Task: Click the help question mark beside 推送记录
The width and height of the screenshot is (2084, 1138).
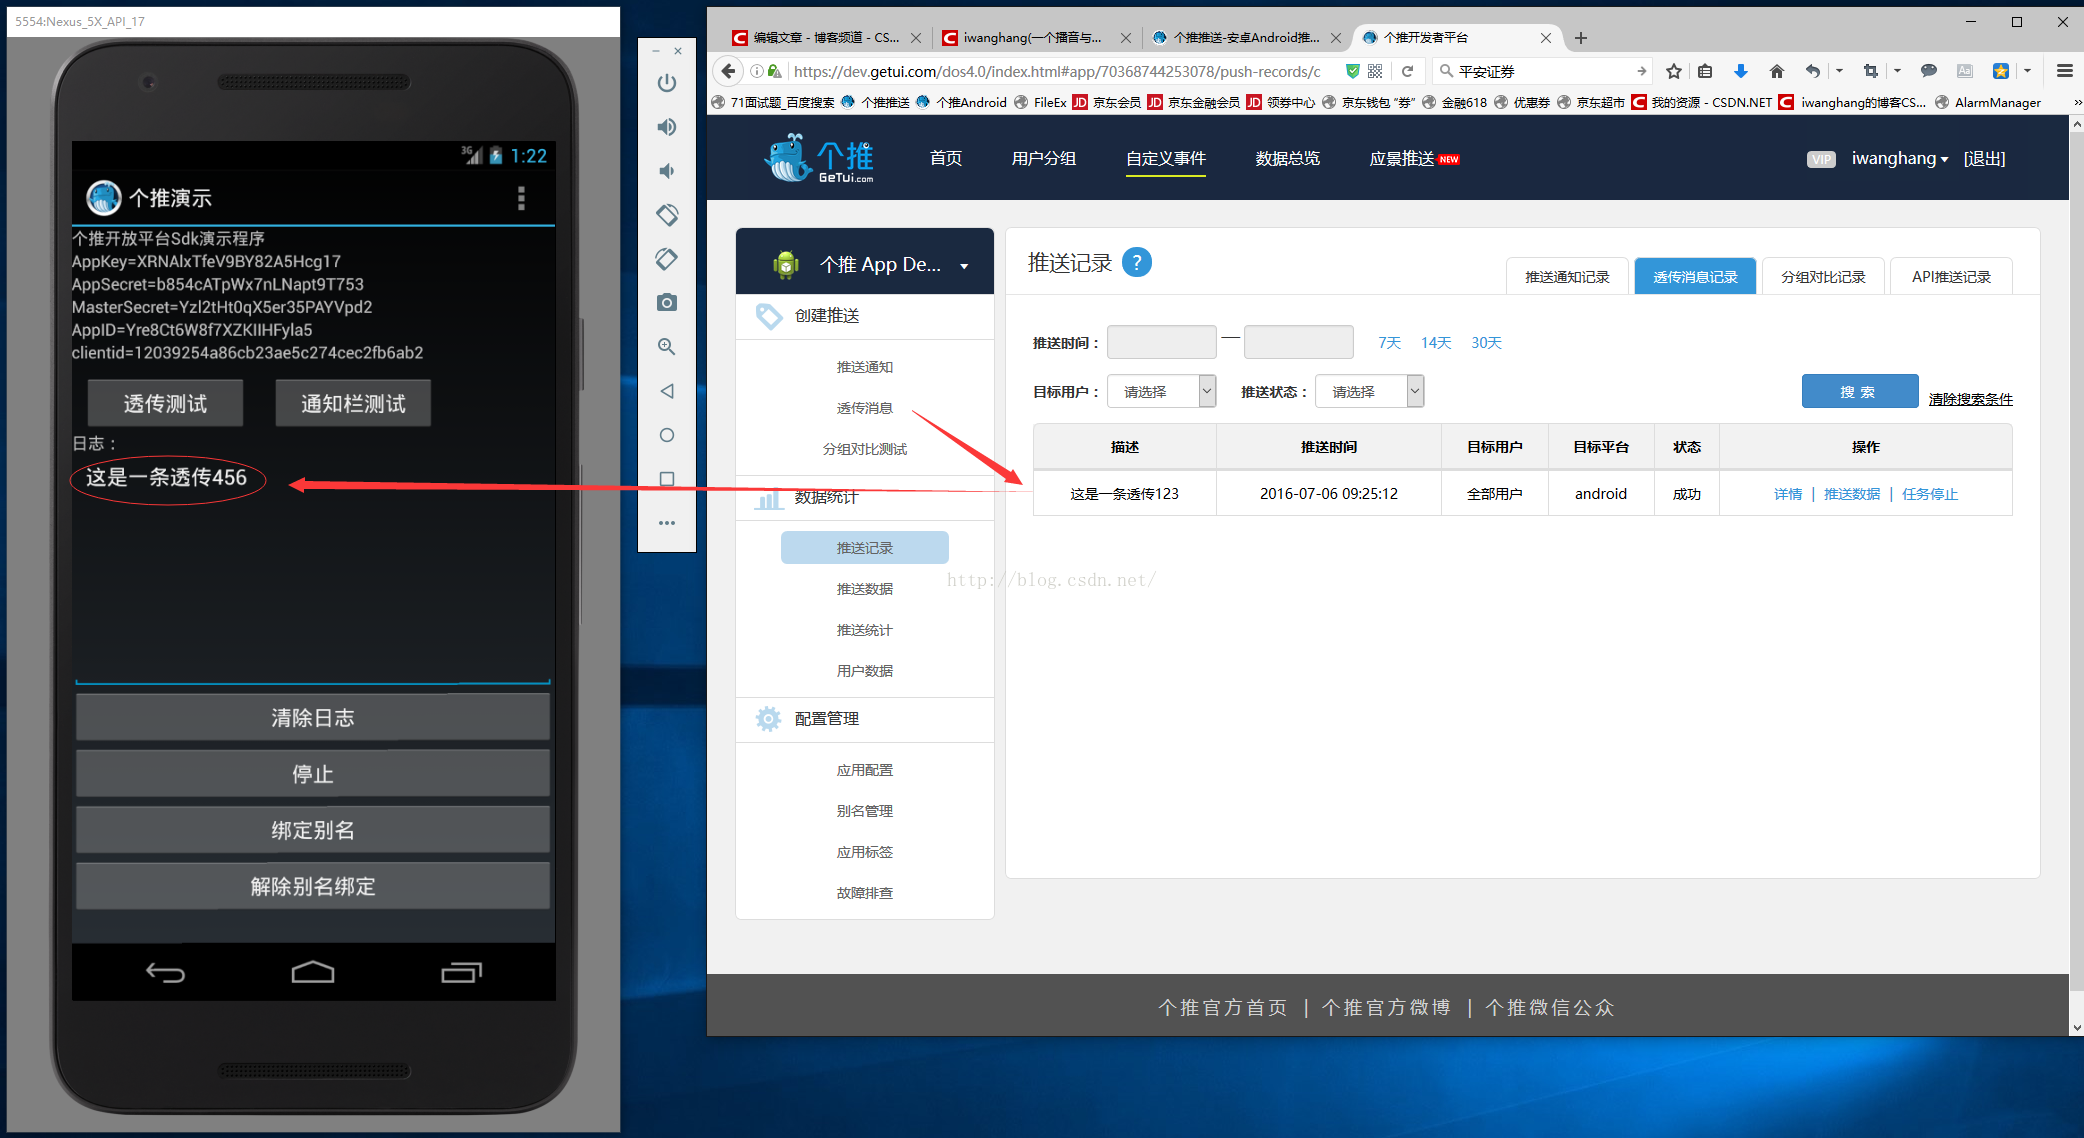Action: [x=1136, y=262]
